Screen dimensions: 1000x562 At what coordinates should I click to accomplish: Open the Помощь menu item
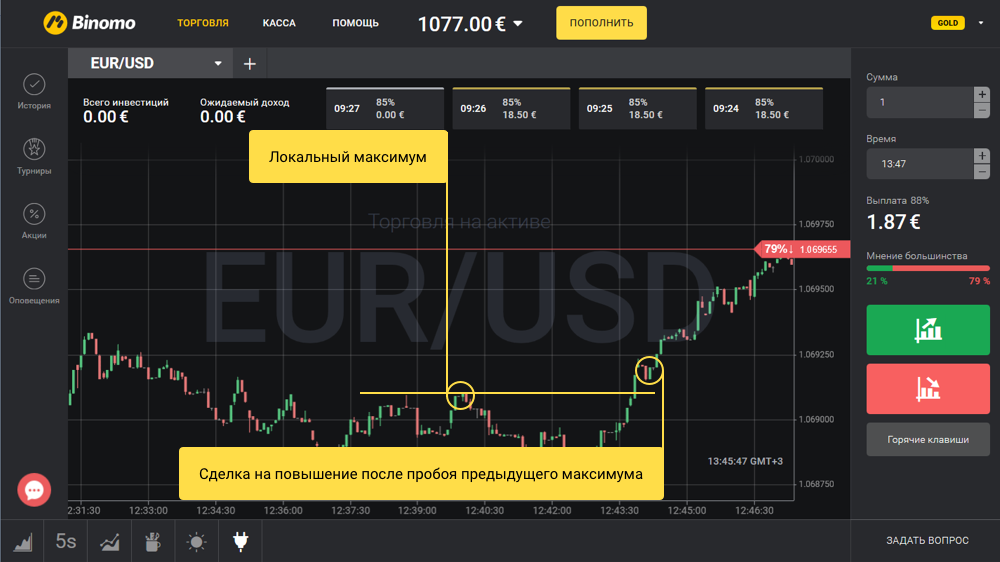click(x=355, y=23)
